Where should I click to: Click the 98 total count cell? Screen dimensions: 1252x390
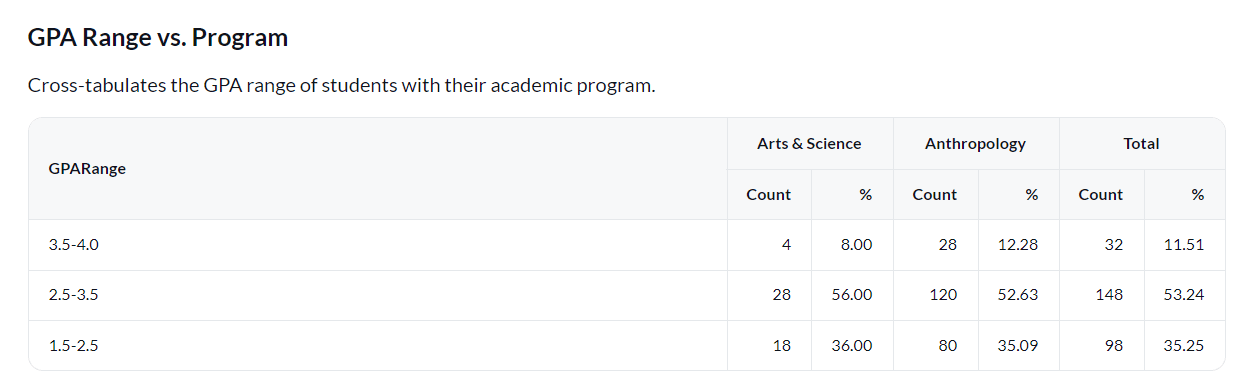point(1113,346)
